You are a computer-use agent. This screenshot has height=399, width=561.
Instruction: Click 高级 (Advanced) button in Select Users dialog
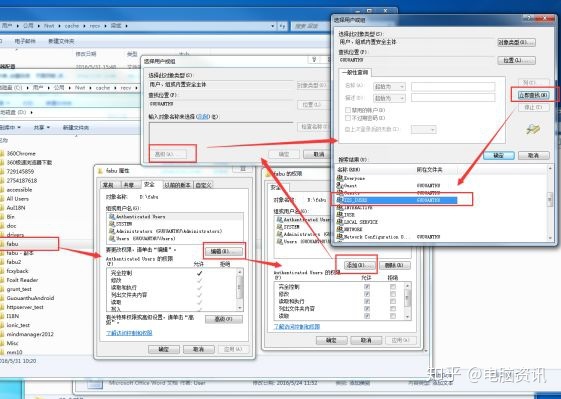pos(169,154)
